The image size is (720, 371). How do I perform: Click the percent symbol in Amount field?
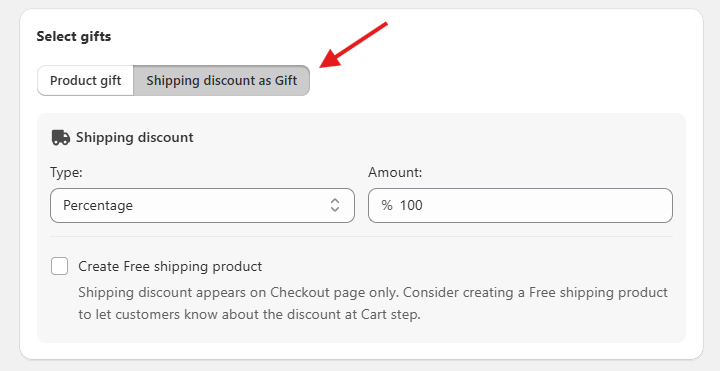click(x=387, y=205)
